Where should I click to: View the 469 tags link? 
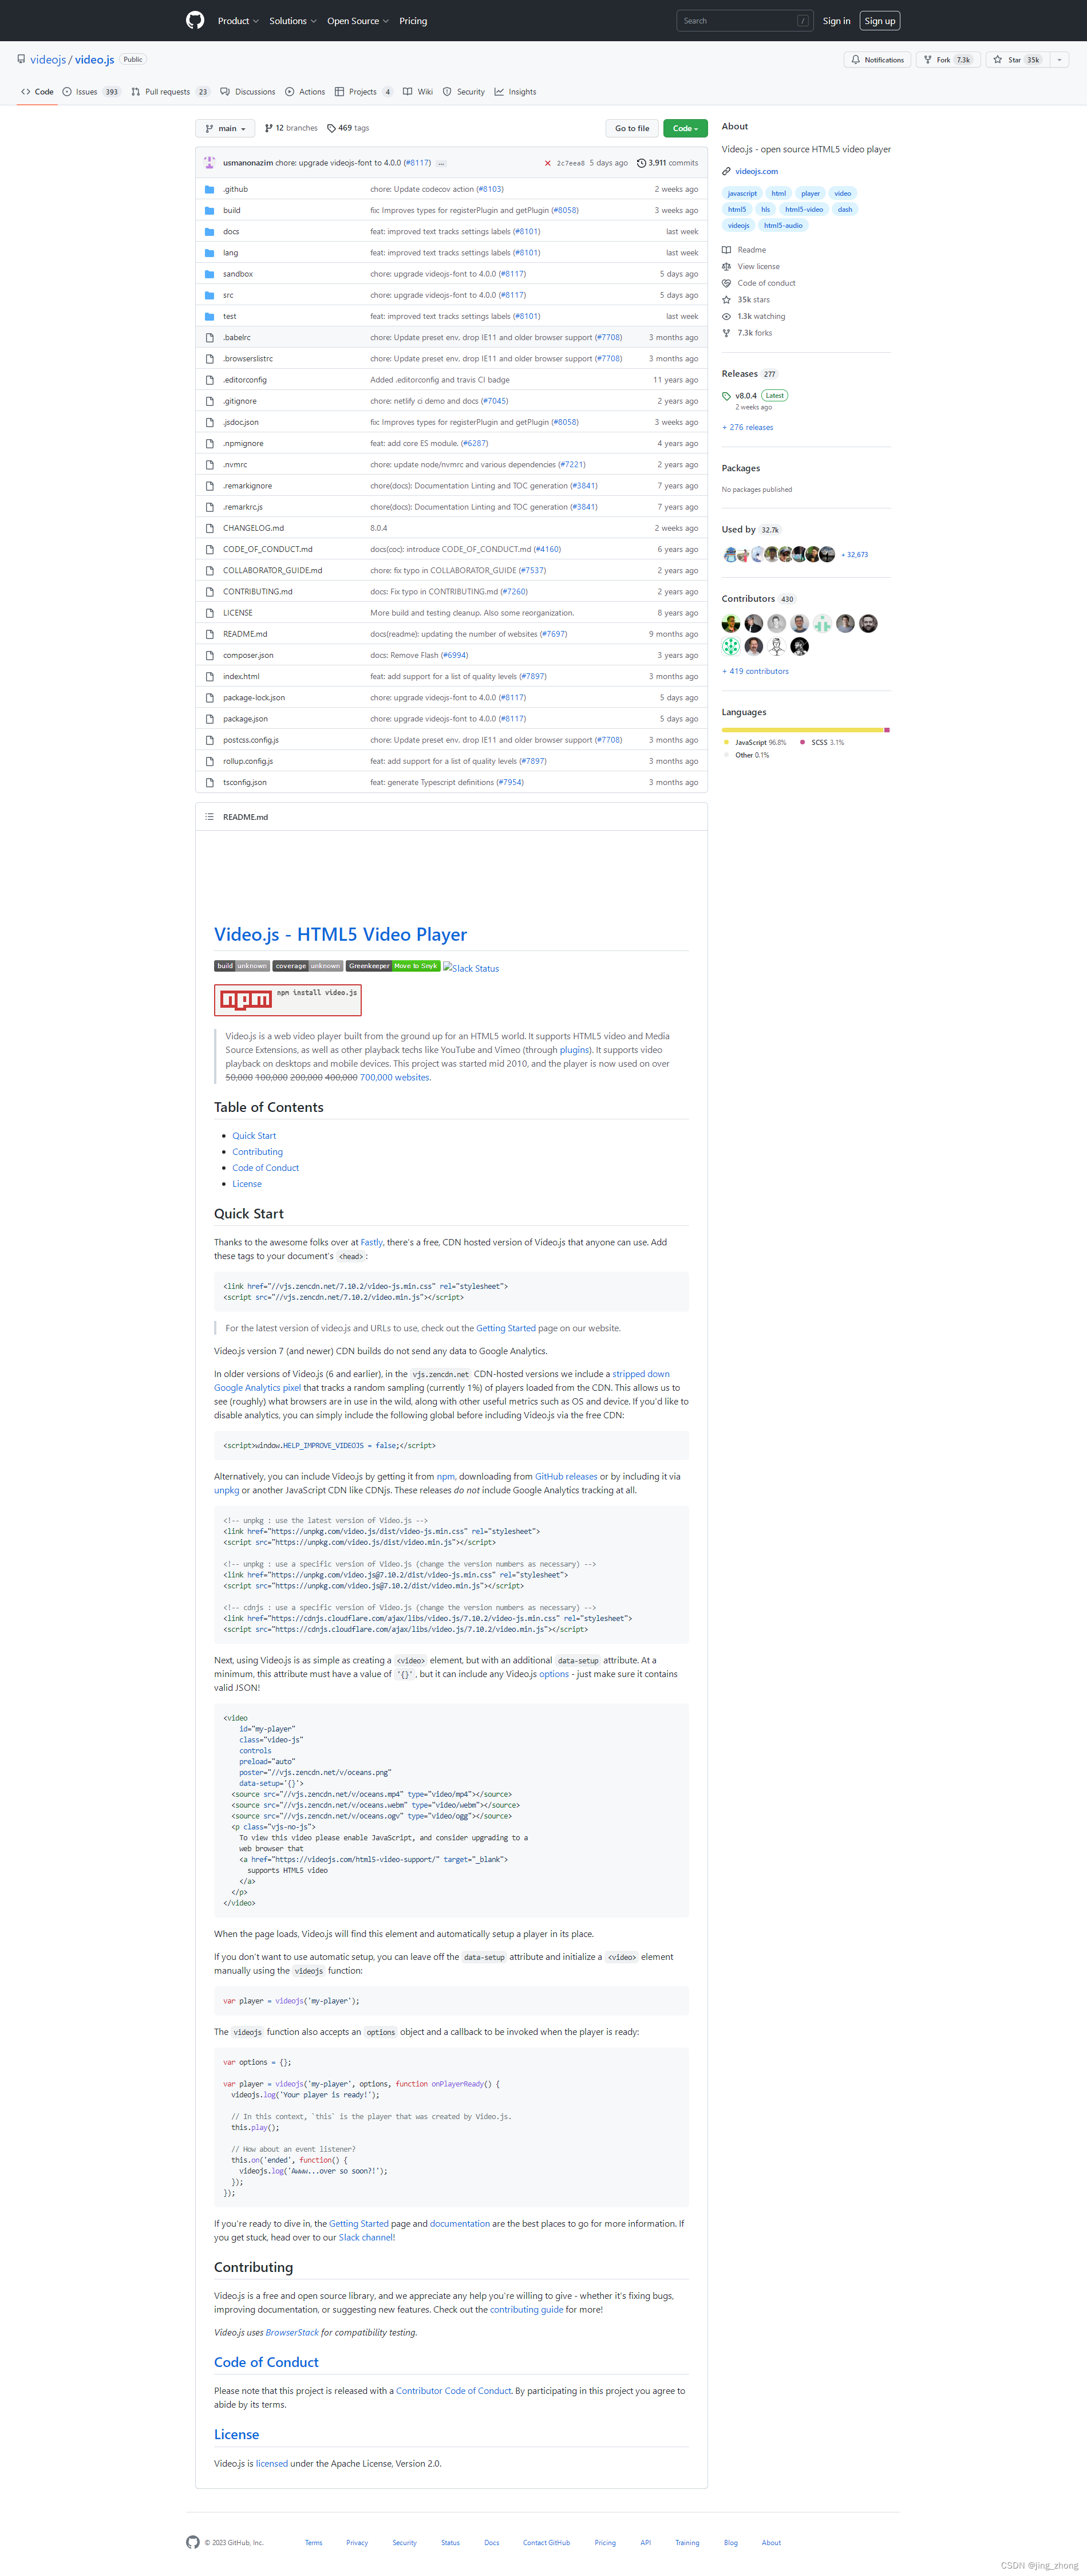pos(348,128)
